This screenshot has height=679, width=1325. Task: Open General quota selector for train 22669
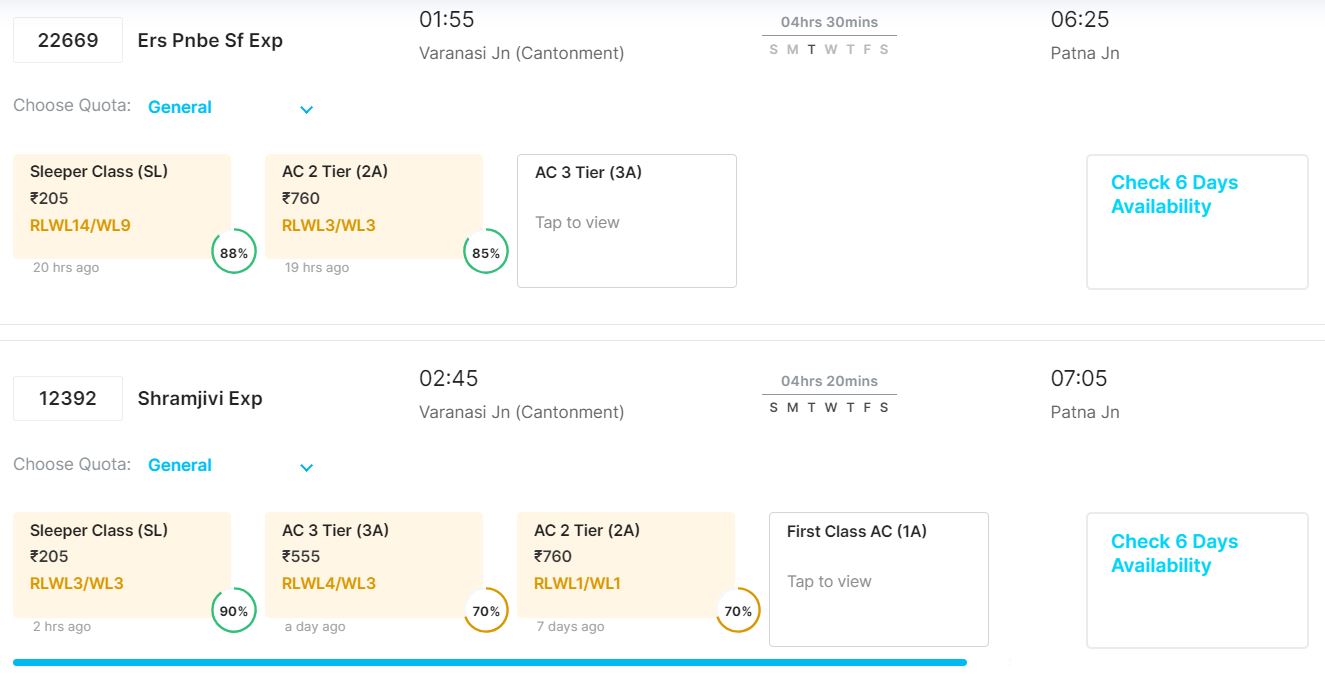click(180, 107)
